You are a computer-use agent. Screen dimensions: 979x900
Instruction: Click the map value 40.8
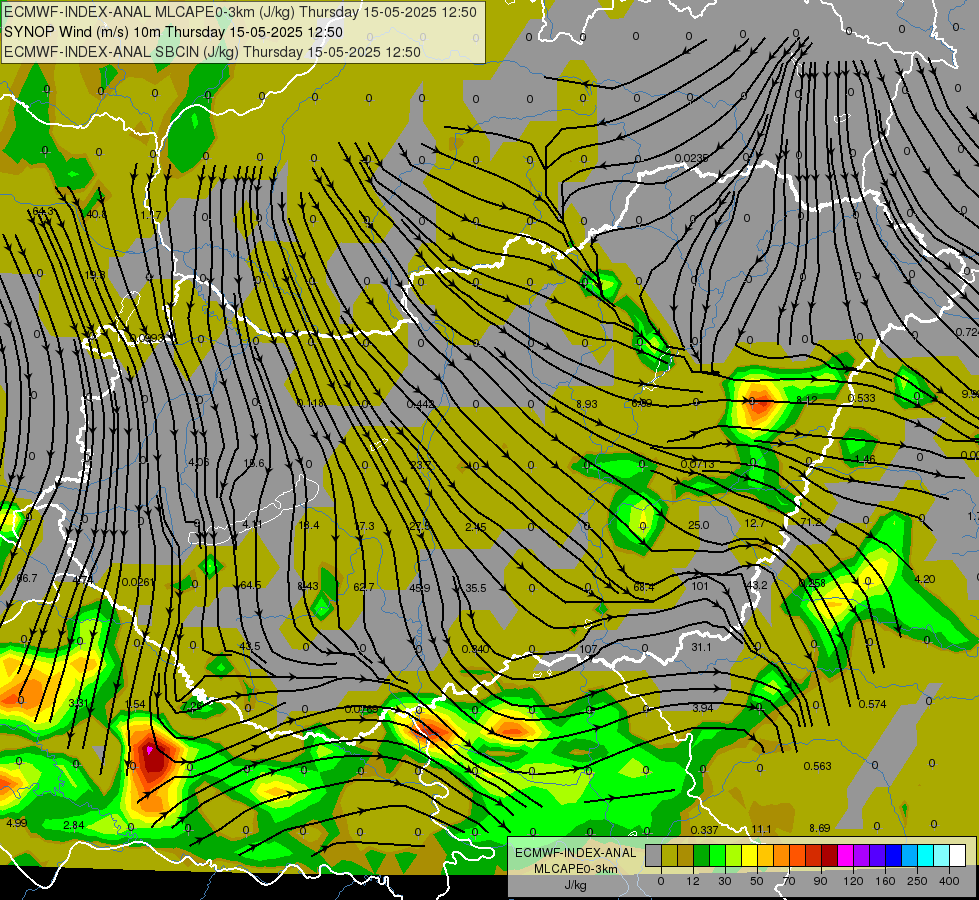[x=96, y=214]
